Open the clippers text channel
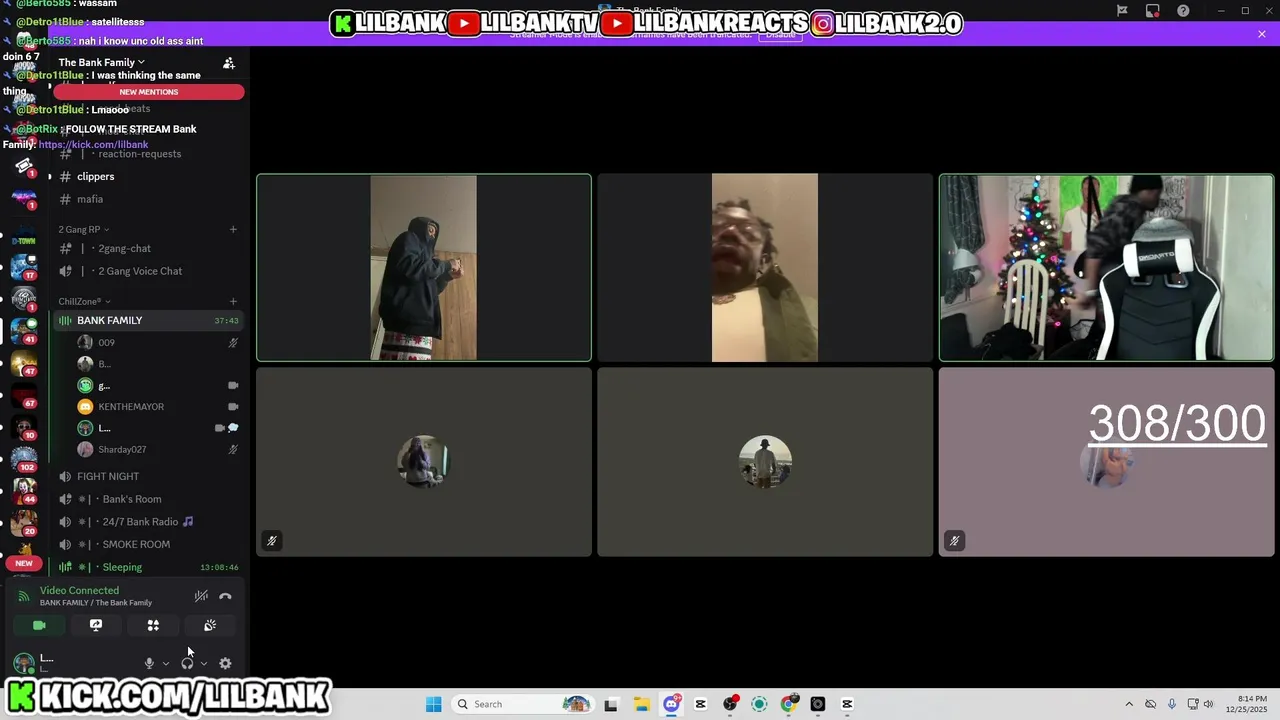1280x720 pixels. (148, 176)
